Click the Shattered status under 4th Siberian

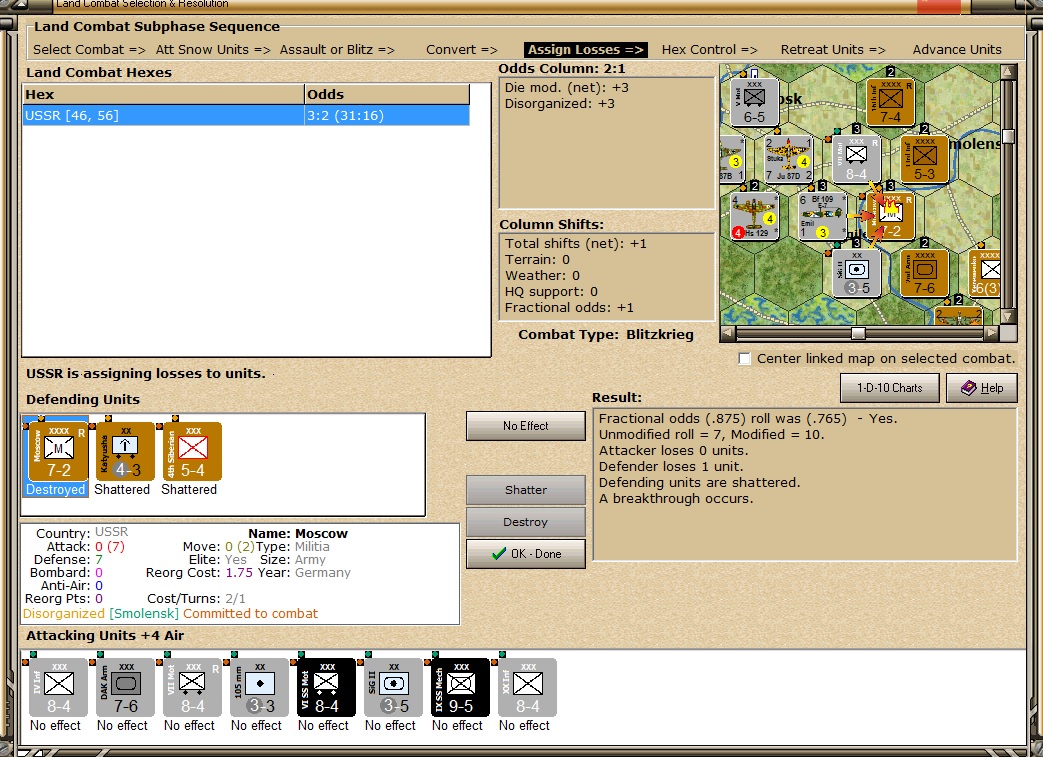(x=189, y=490)
